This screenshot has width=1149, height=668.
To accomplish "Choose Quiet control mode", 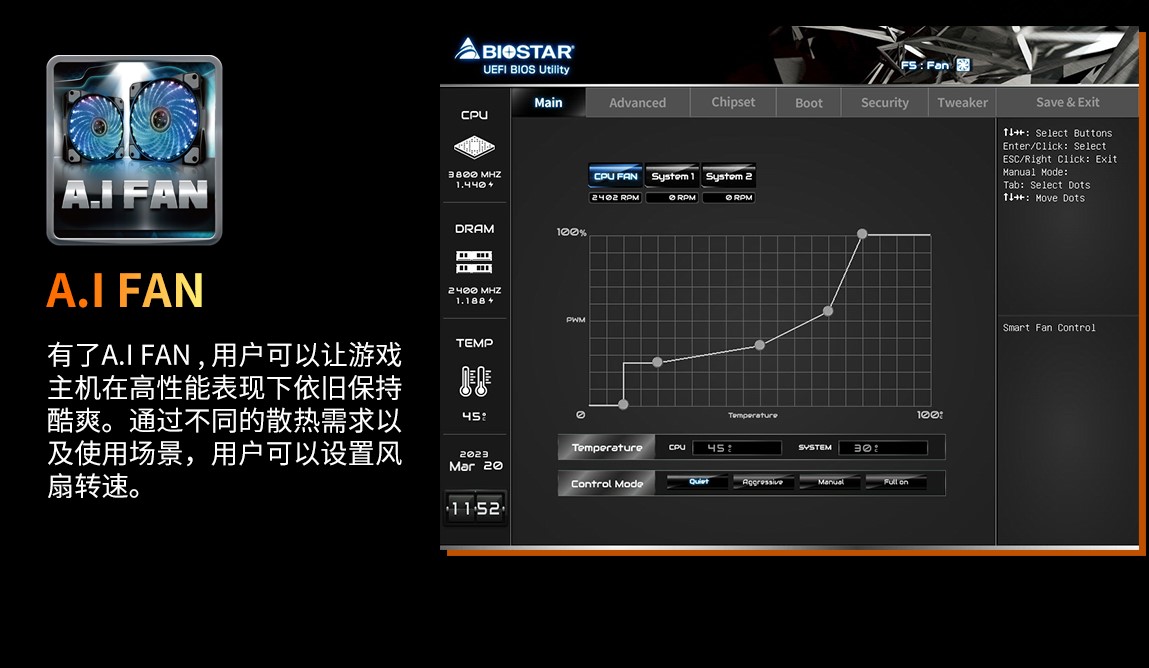I will coord(698,482).
